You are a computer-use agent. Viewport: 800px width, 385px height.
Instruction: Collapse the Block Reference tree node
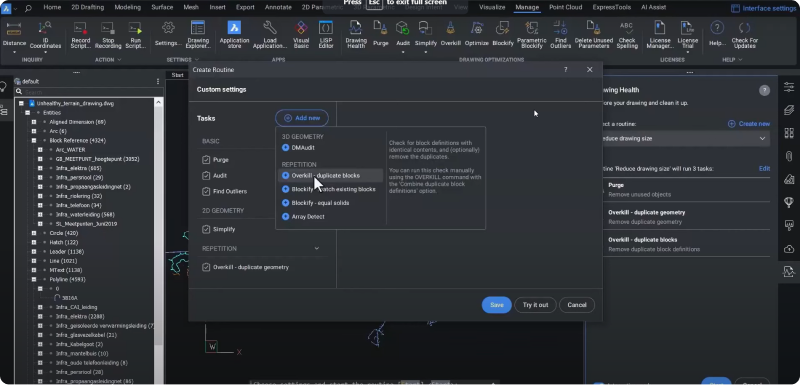click(34, 140)
